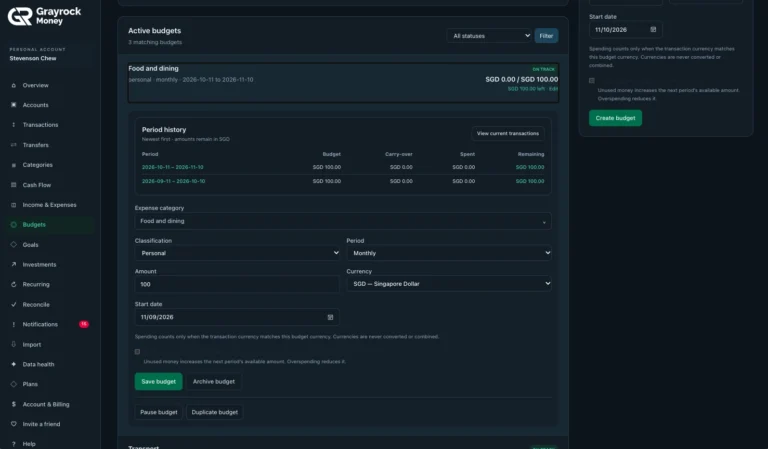Image resolution: width=768 pixels, height=449 pixels.
Task: Click the SGD 0.00 / SGD 100.00 total
Action: point(522,79)
